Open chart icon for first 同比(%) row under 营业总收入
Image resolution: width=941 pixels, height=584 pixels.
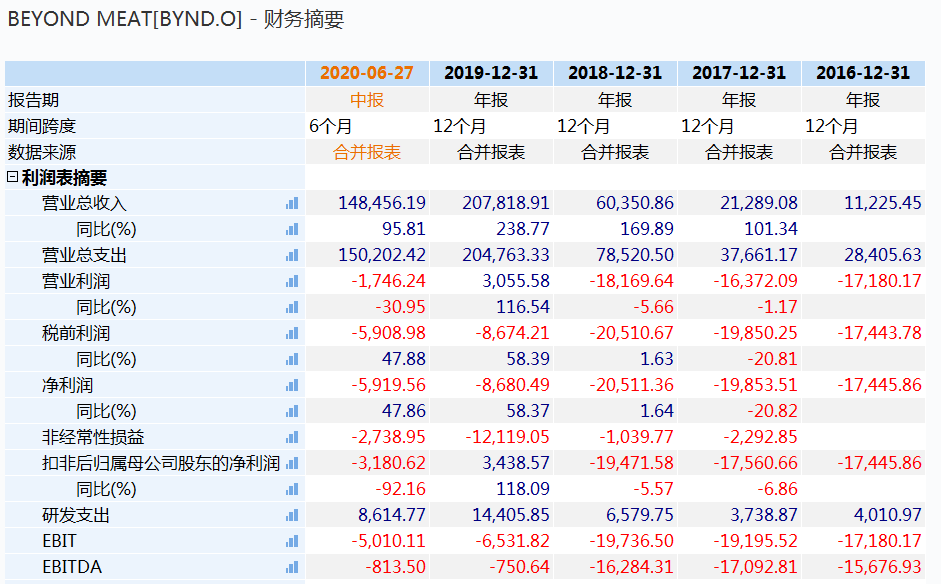pyautogui.click(x=292, y=229)
